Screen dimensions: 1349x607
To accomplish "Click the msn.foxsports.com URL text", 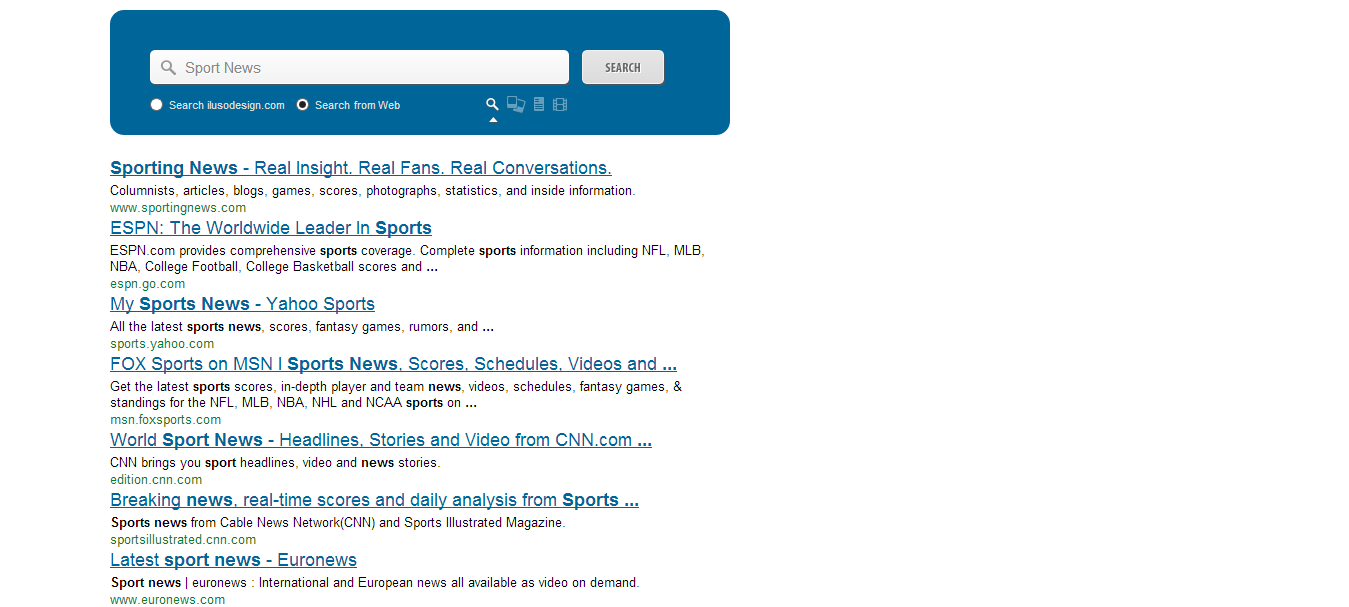I will [165, 420].
